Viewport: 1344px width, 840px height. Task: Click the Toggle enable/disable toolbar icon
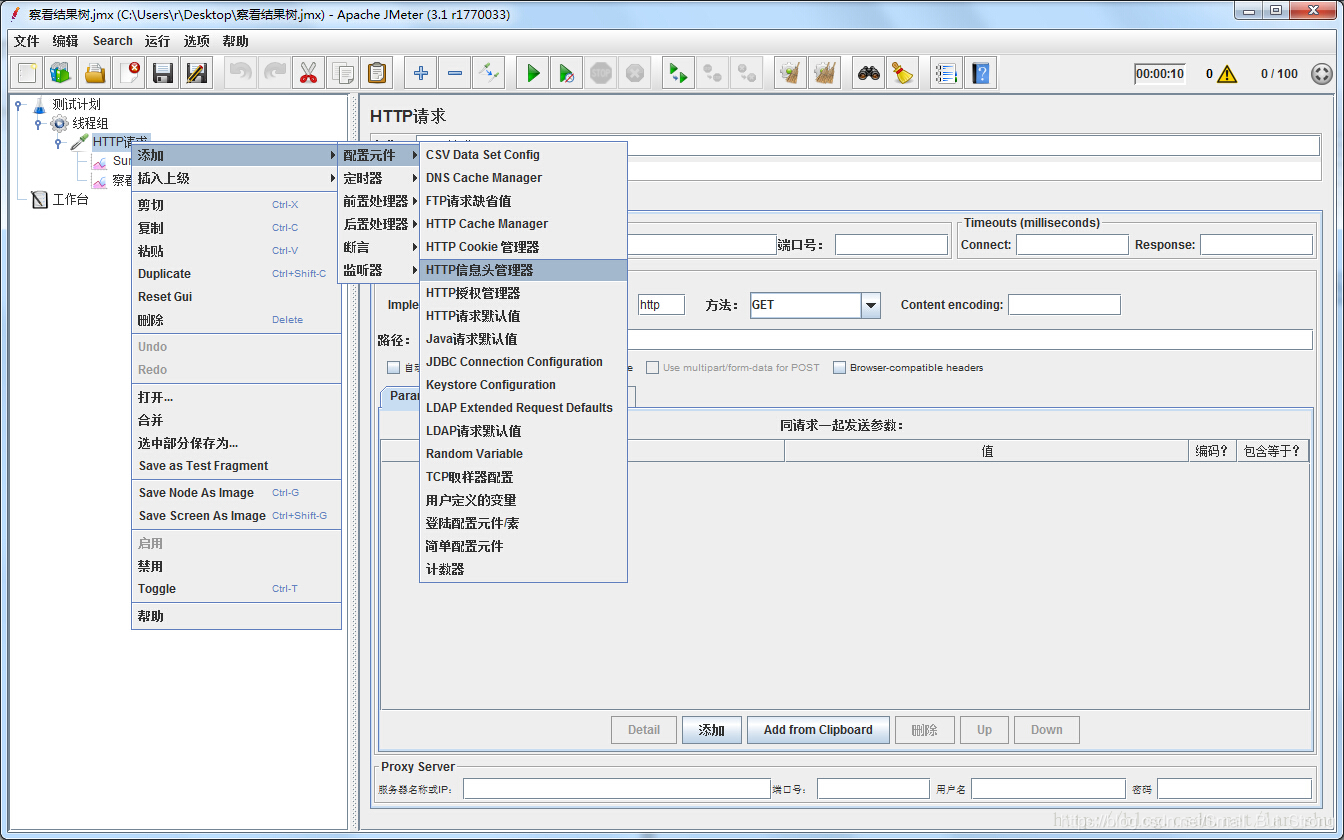(489, 73)
